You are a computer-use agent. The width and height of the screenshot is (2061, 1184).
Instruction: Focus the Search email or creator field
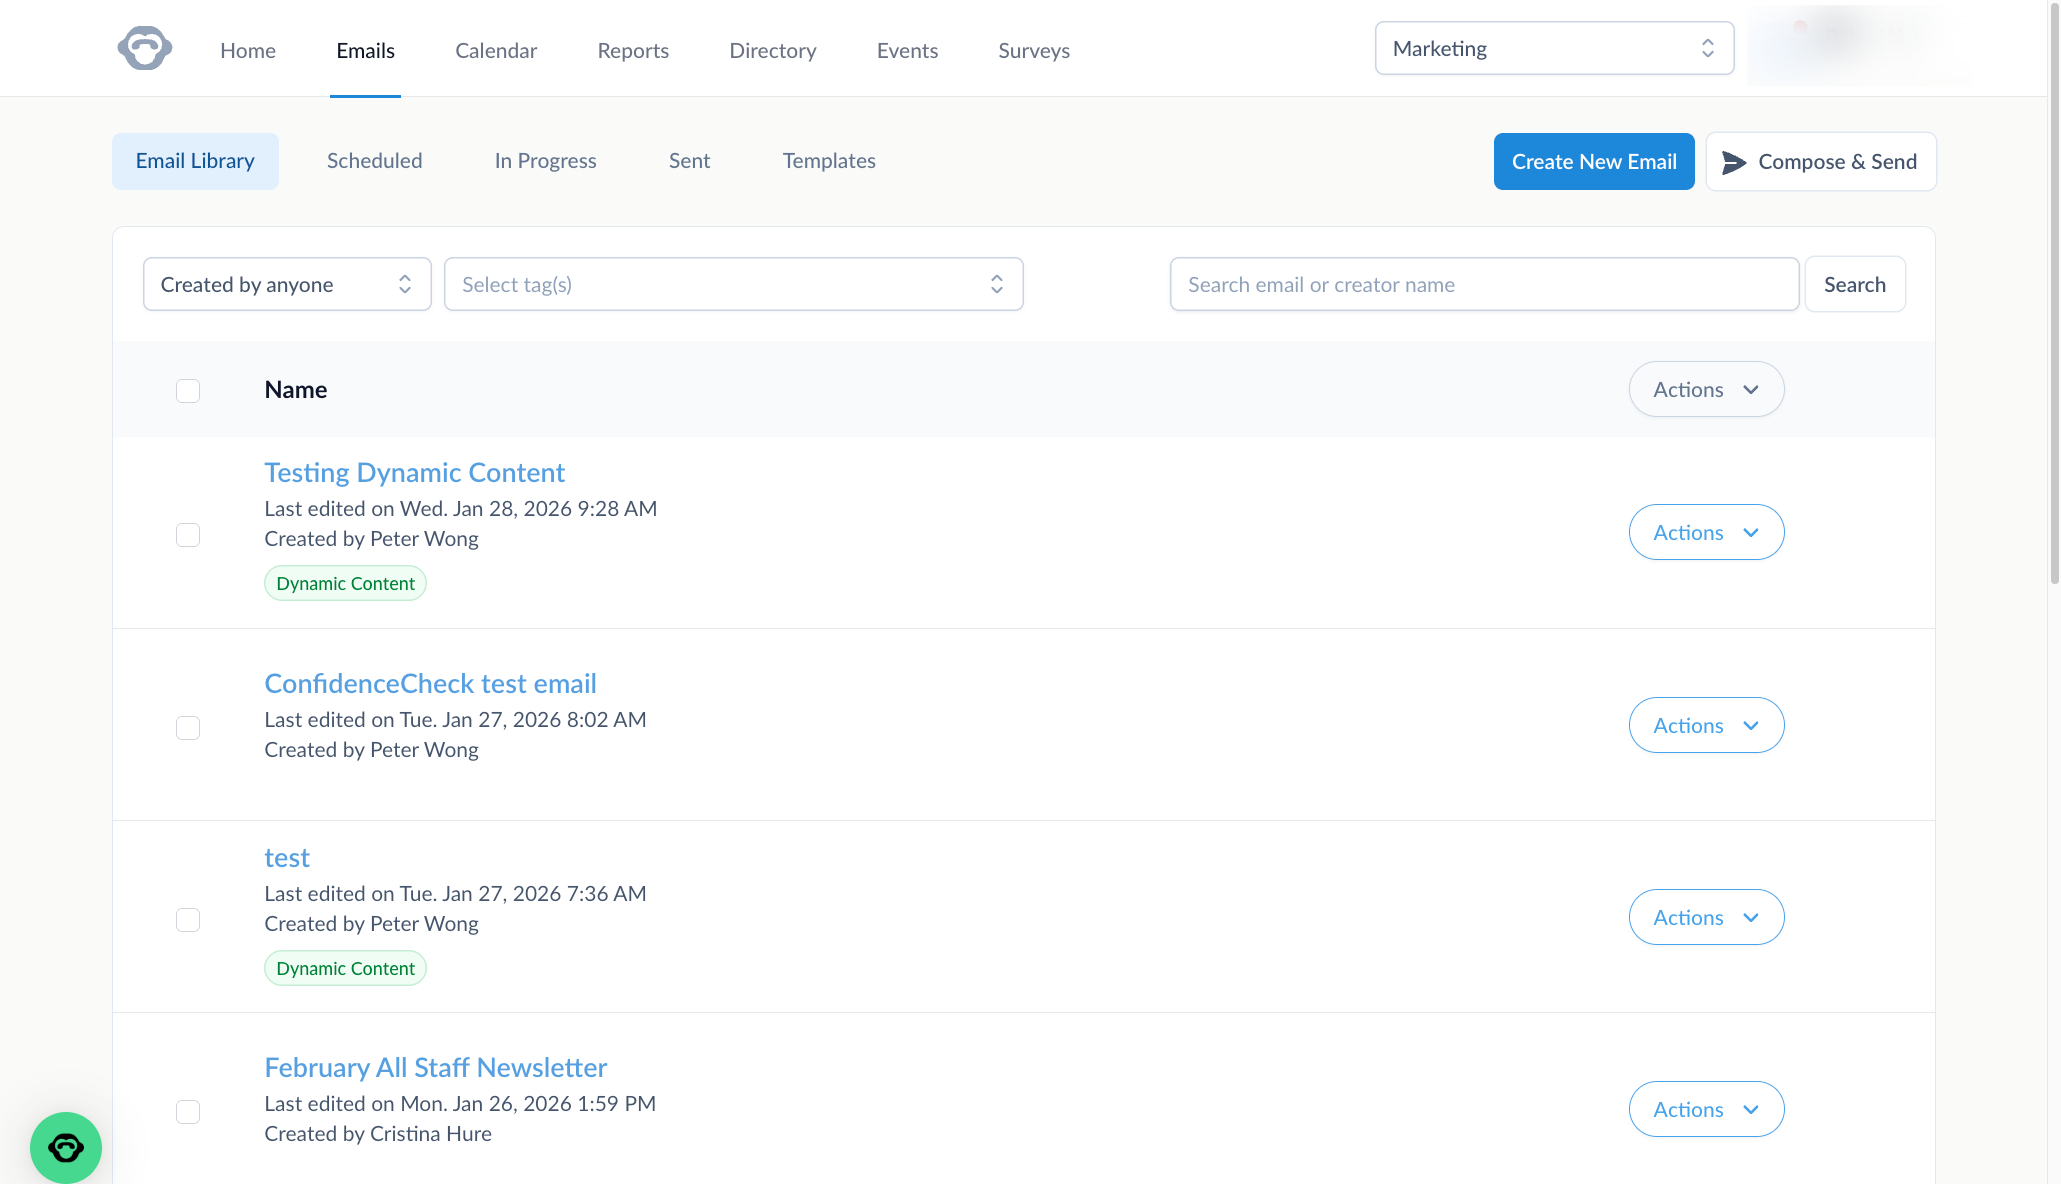tap(1483, 285)
